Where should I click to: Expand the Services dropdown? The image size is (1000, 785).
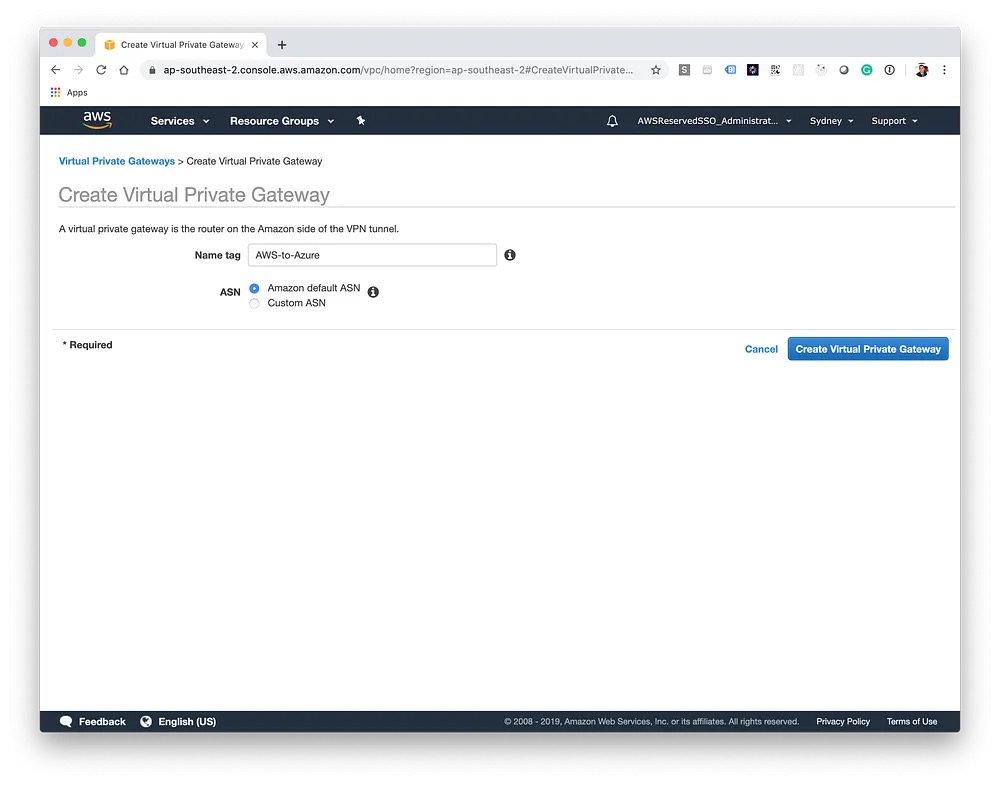coord(180,121)
